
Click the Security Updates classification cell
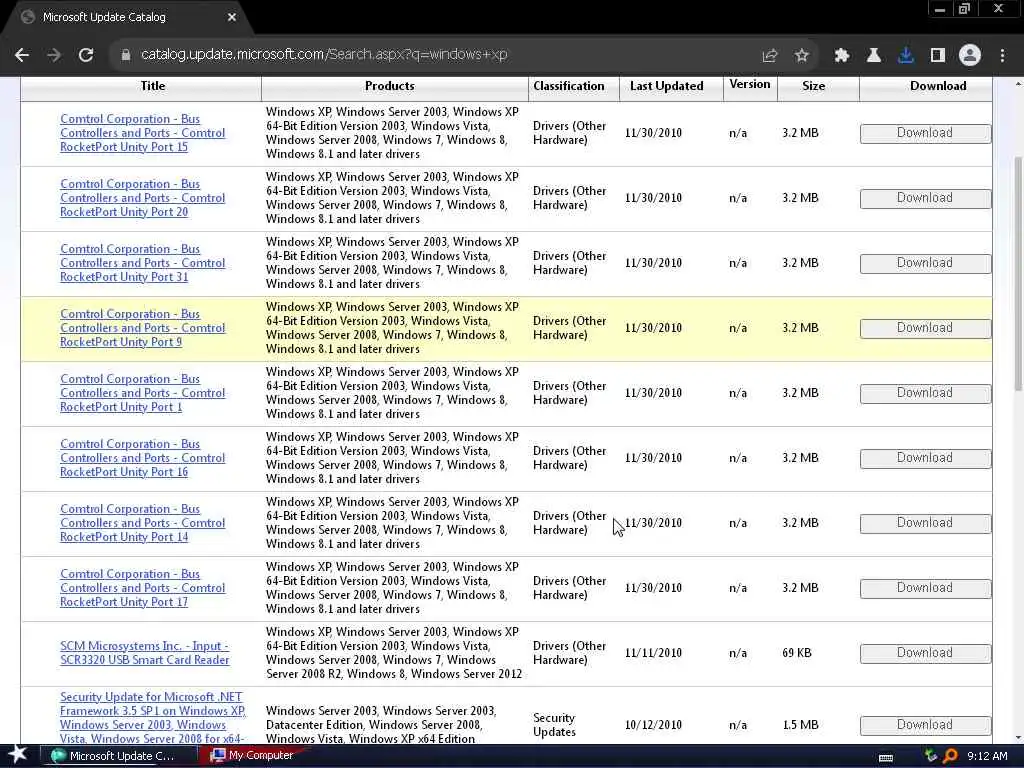(554, 725)
